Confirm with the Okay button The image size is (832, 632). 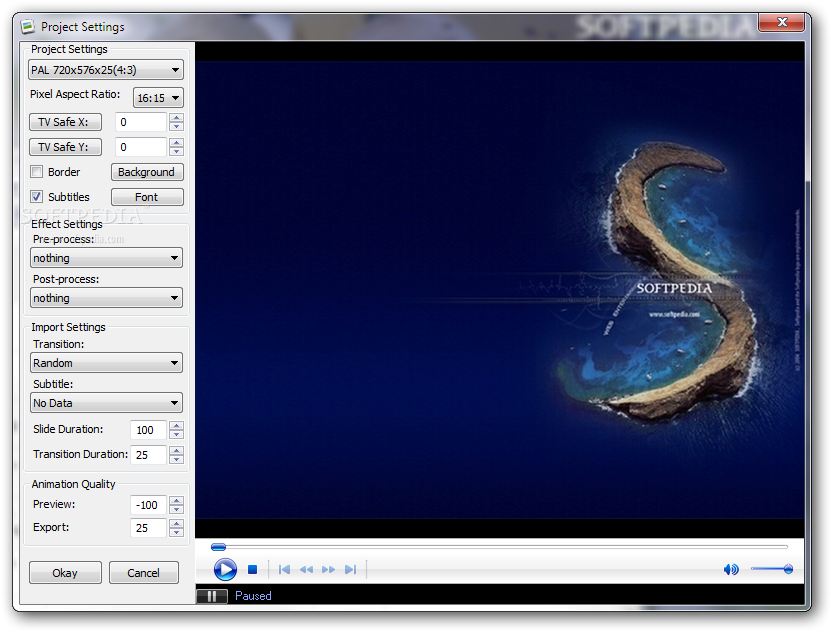(x=65, y=573)
